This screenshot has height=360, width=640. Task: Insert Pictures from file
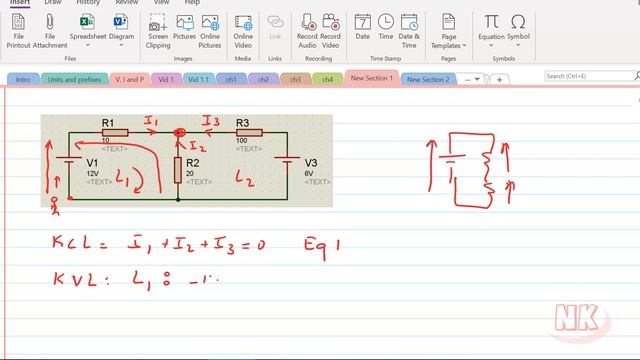(184, 27)
